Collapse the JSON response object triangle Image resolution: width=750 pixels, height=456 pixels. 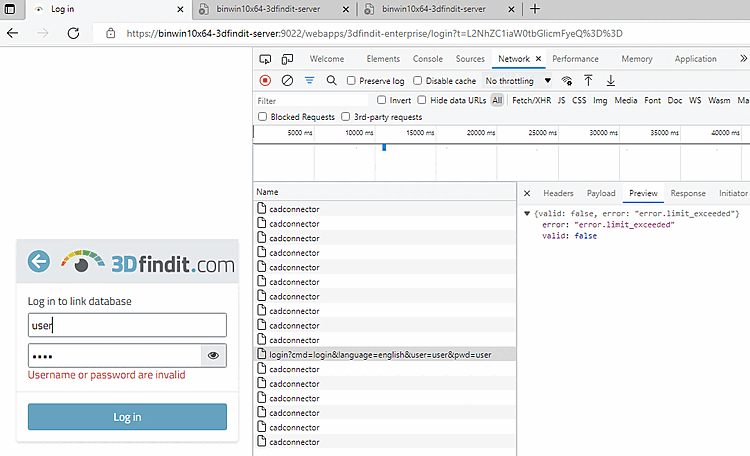pyautogui.click(x=527, y=213)
